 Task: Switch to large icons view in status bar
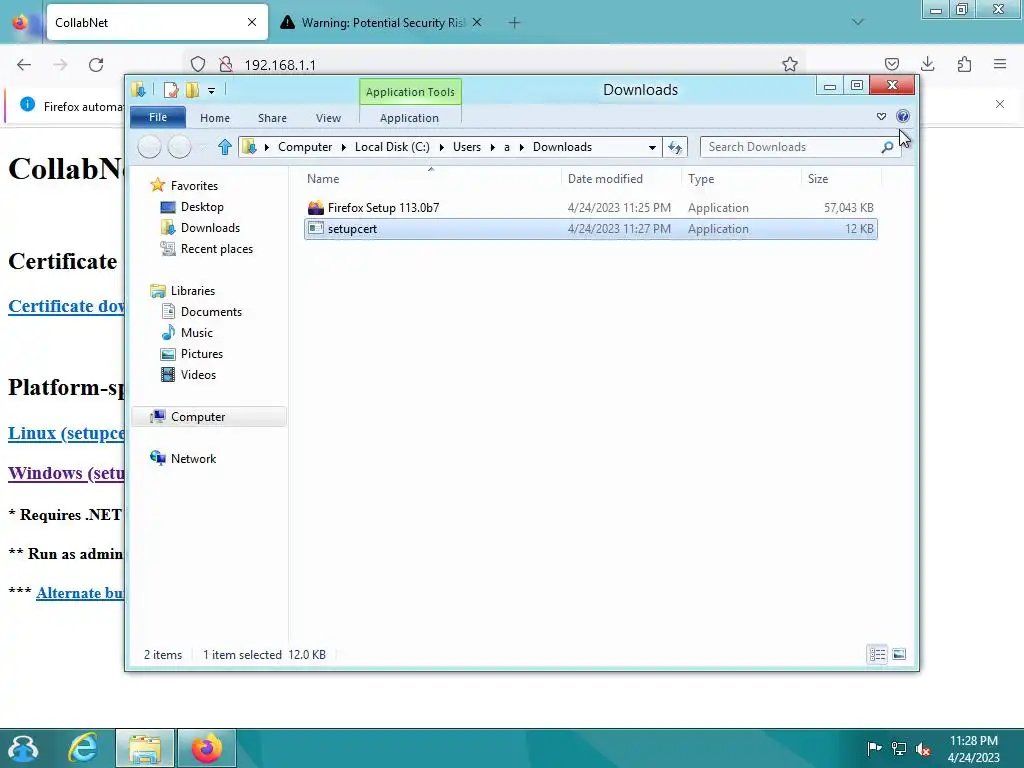(899, 654)
